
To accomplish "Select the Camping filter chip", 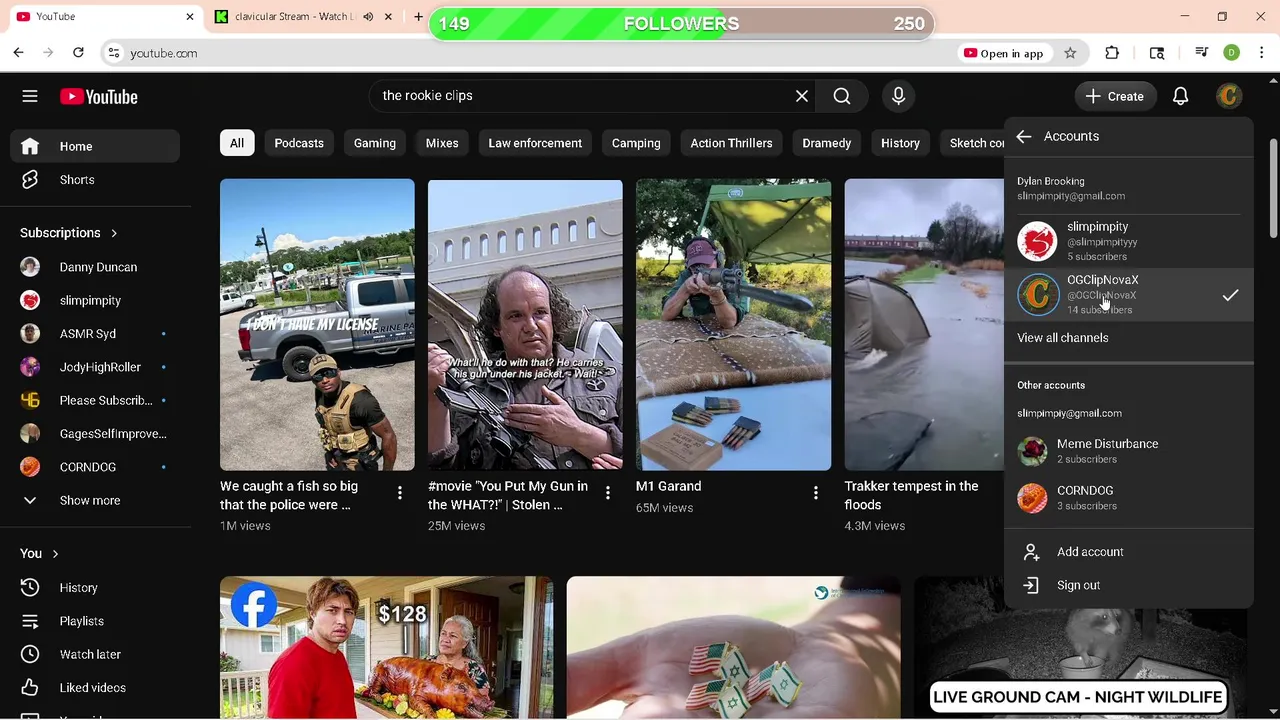I will tap(636, 143).
